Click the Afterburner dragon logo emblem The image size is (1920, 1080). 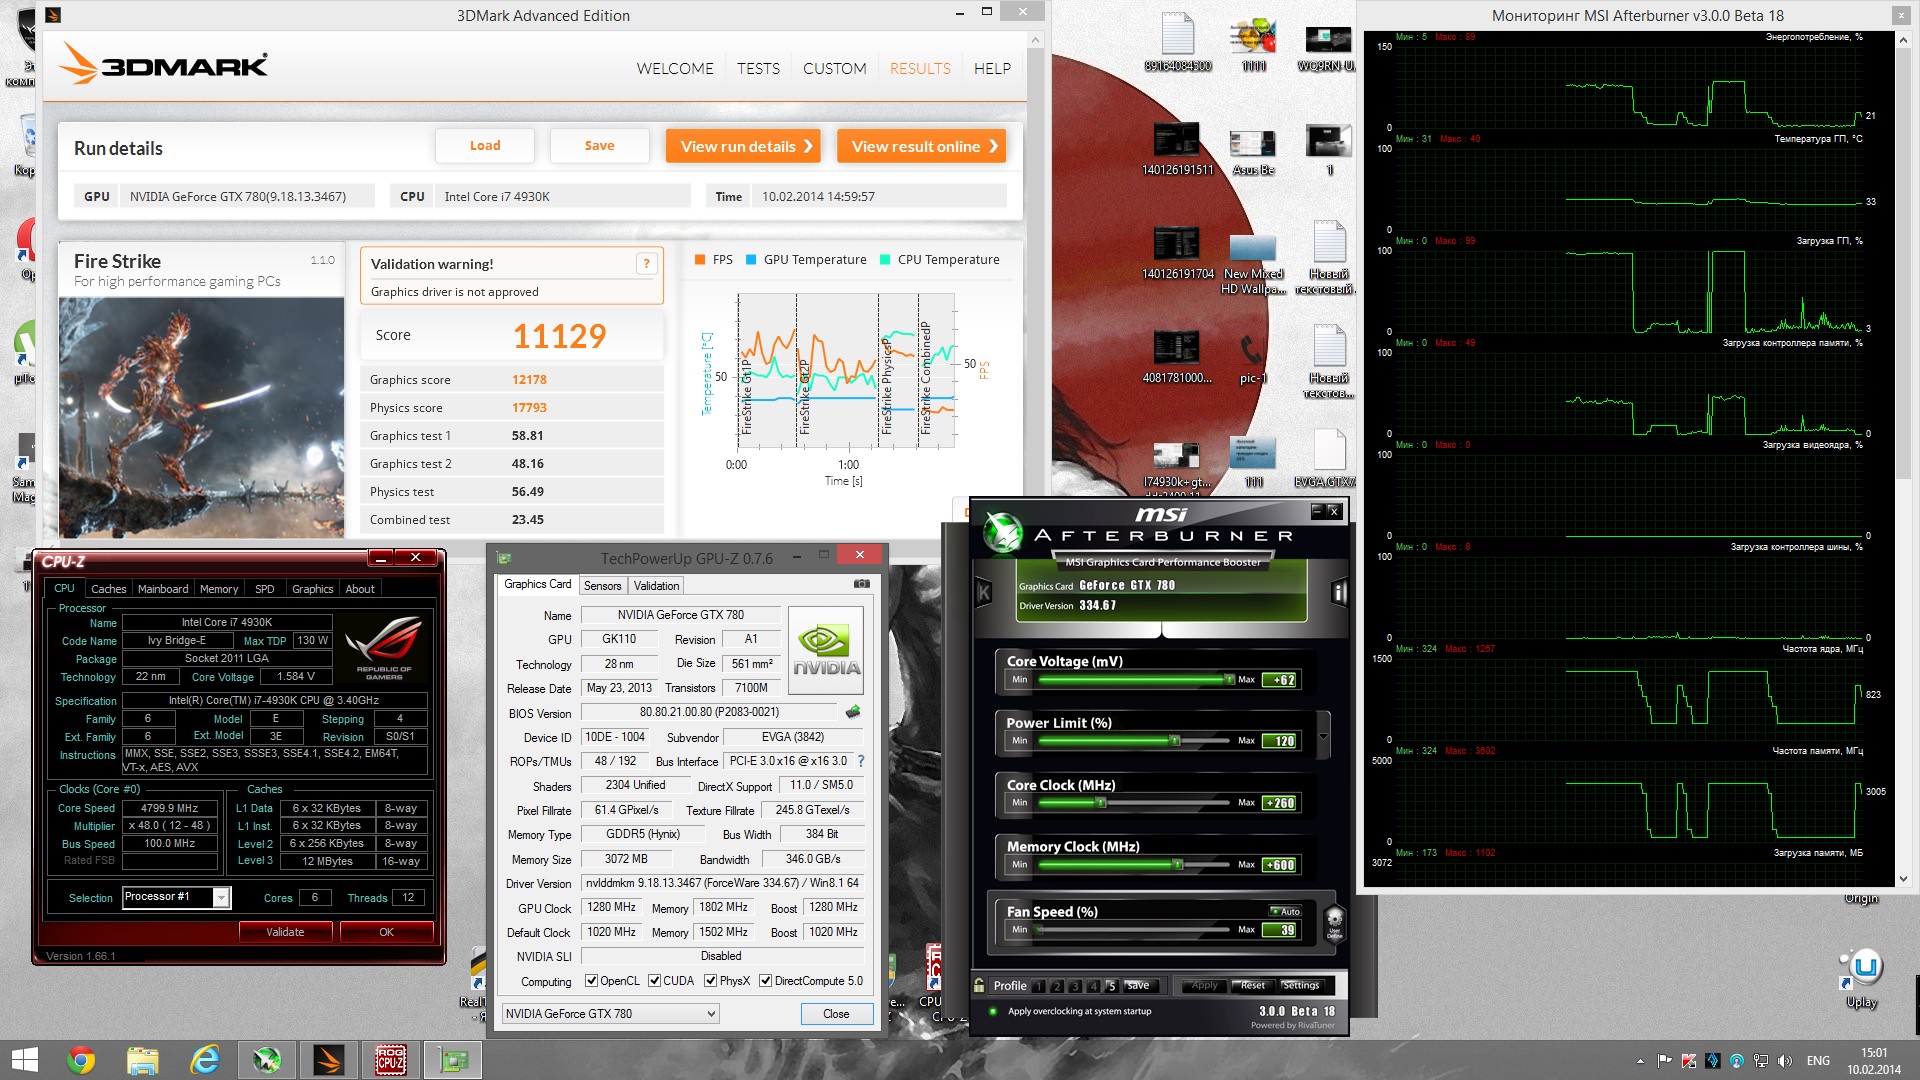point(1002,531)
